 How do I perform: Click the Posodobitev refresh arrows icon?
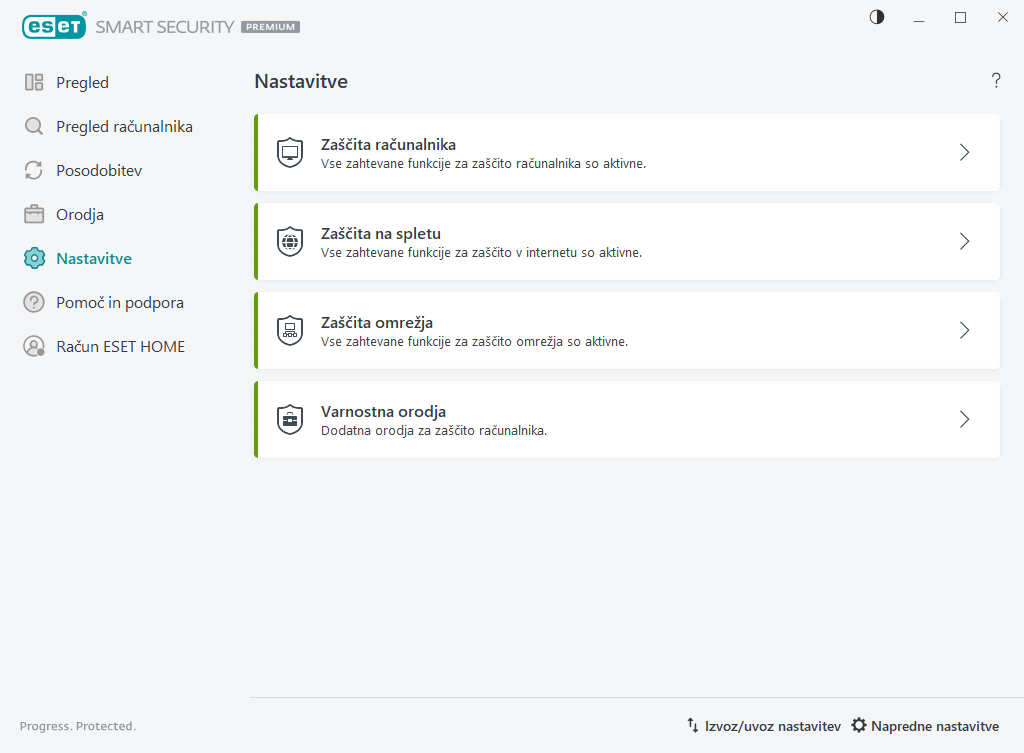34,171
